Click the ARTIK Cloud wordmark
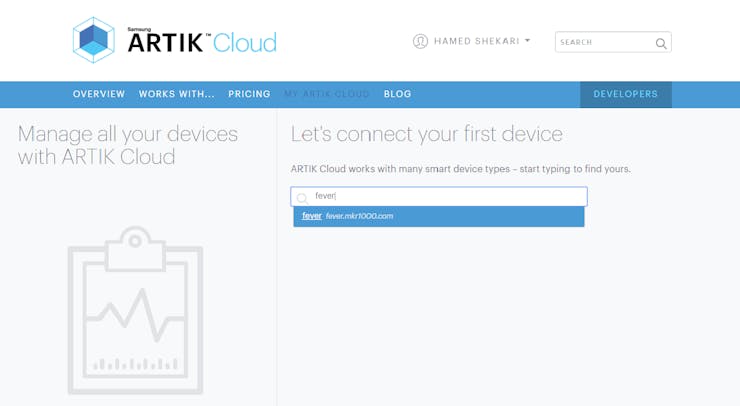Image resolution: width=740 pixels, height=406 pixels. 202,42
